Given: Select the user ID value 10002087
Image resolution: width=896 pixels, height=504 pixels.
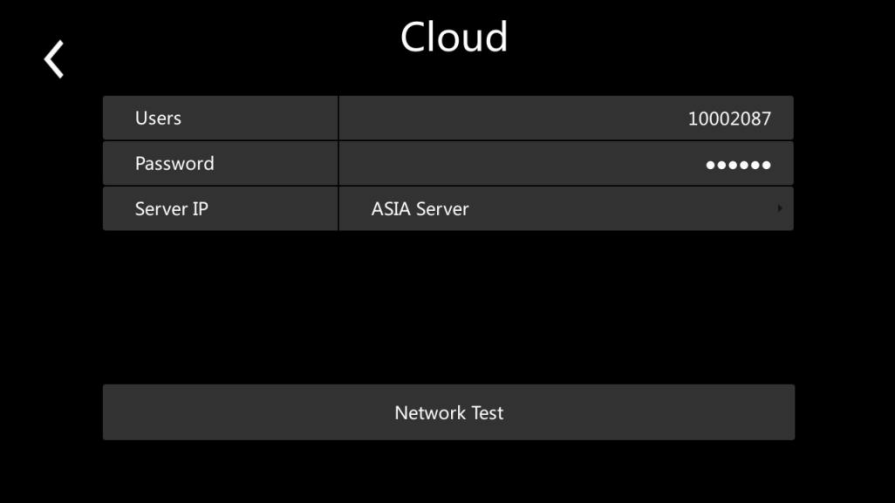Looking at the screenshot, I should 729,119.
